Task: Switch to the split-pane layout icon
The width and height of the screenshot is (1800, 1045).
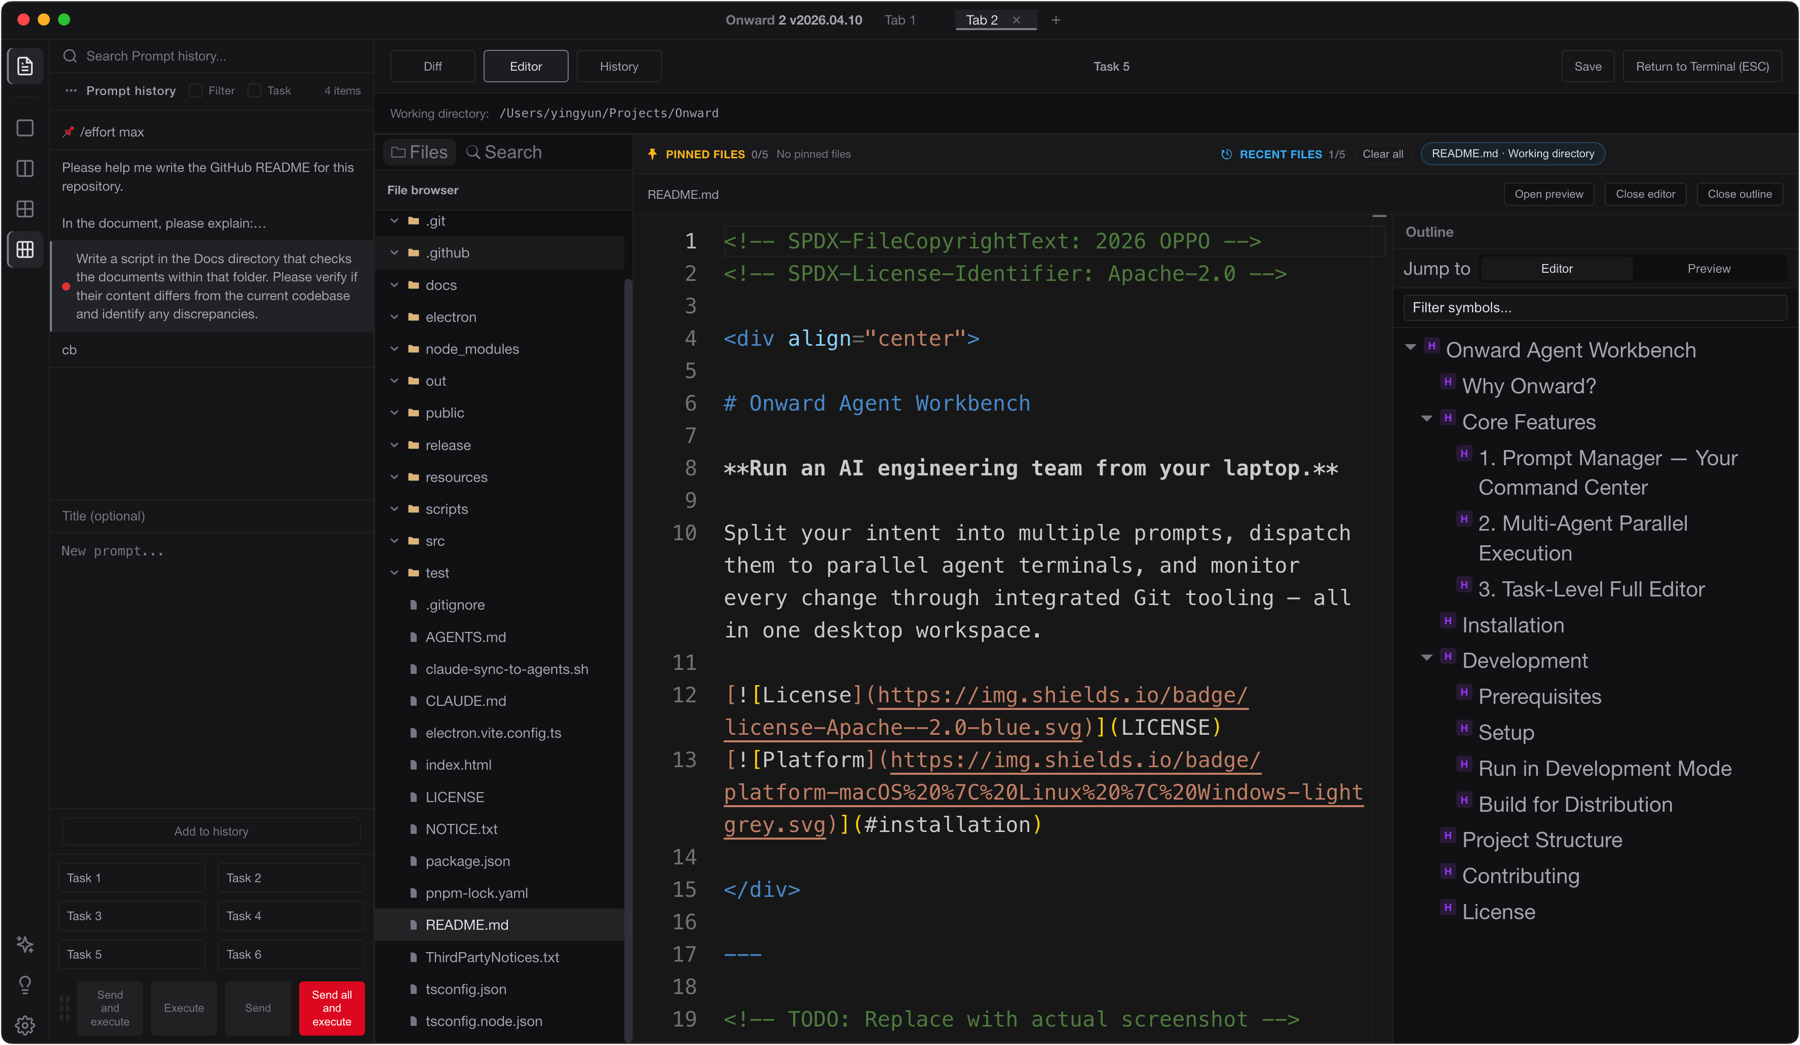Action: (x=24, y=168)
